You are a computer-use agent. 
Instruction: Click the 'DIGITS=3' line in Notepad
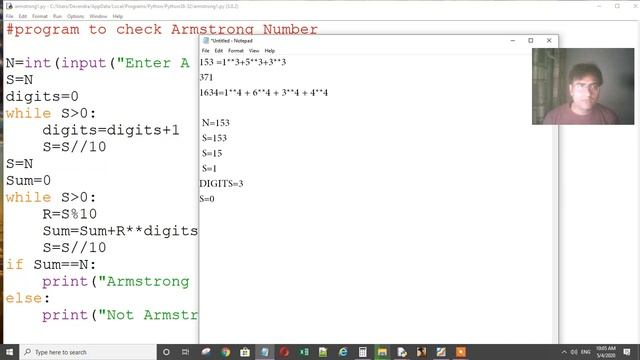point(221,184)
